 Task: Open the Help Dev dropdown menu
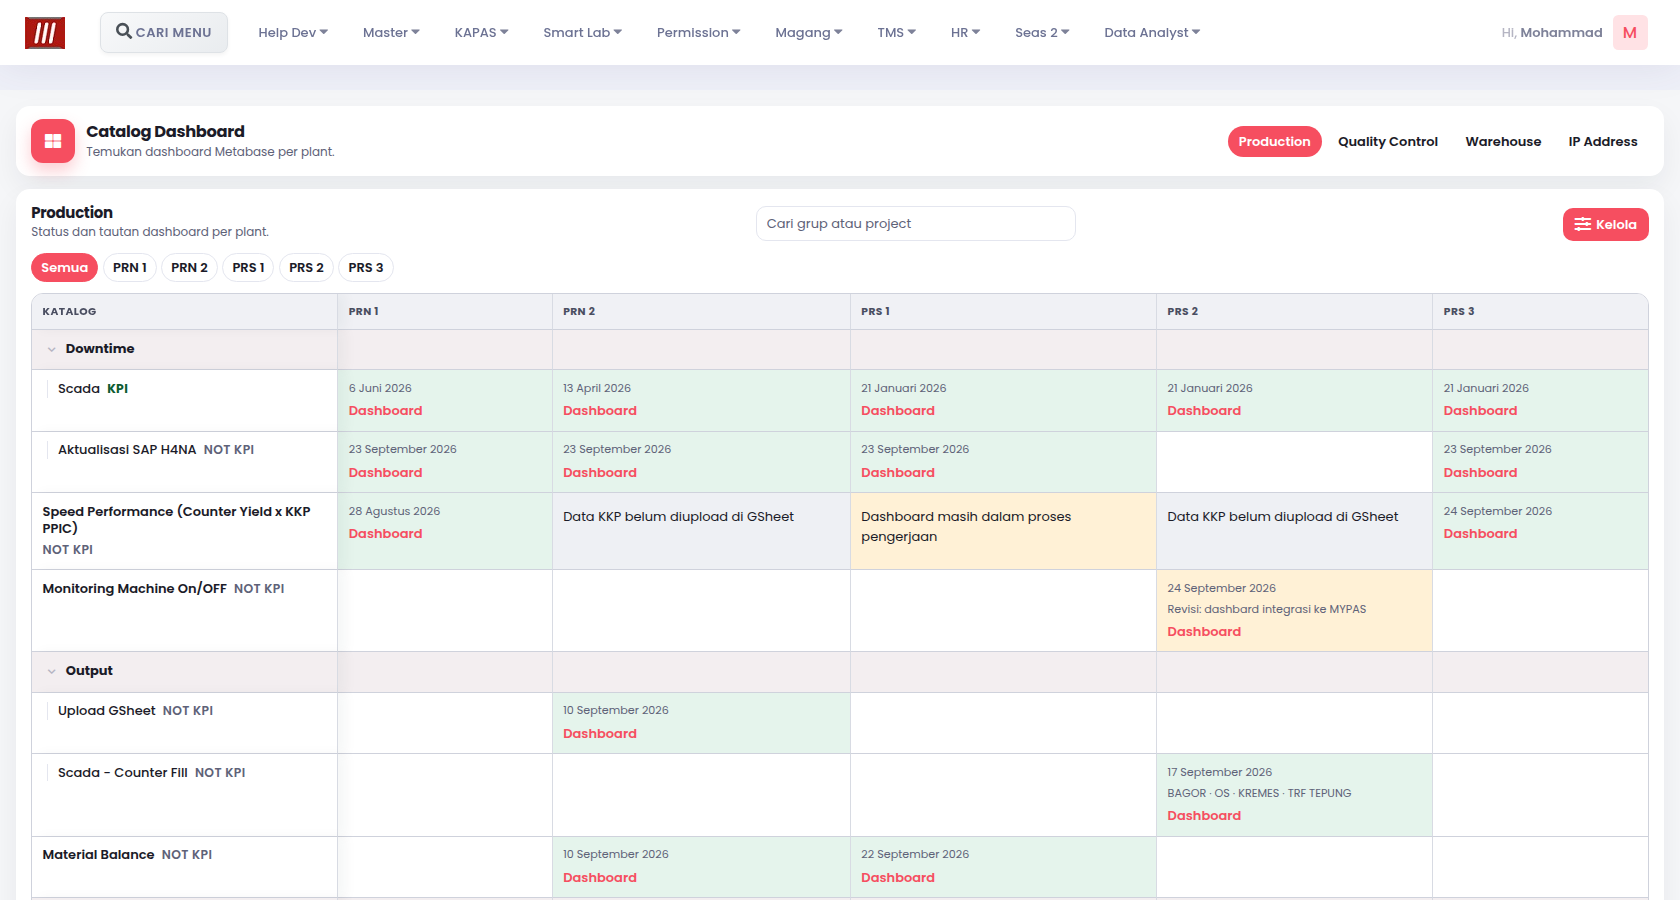293,32
